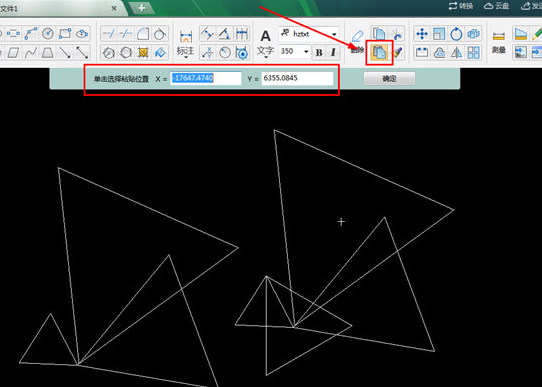Select the Cut scissors icon
This screenshot has height=387, width=542.
(396, 34)
